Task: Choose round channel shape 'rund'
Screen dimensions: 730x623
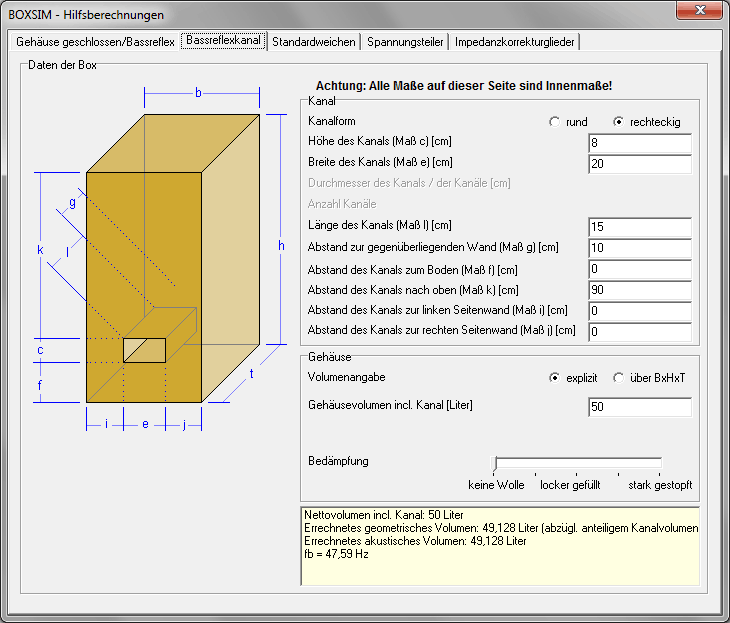Action: click(x=555, y=122)
